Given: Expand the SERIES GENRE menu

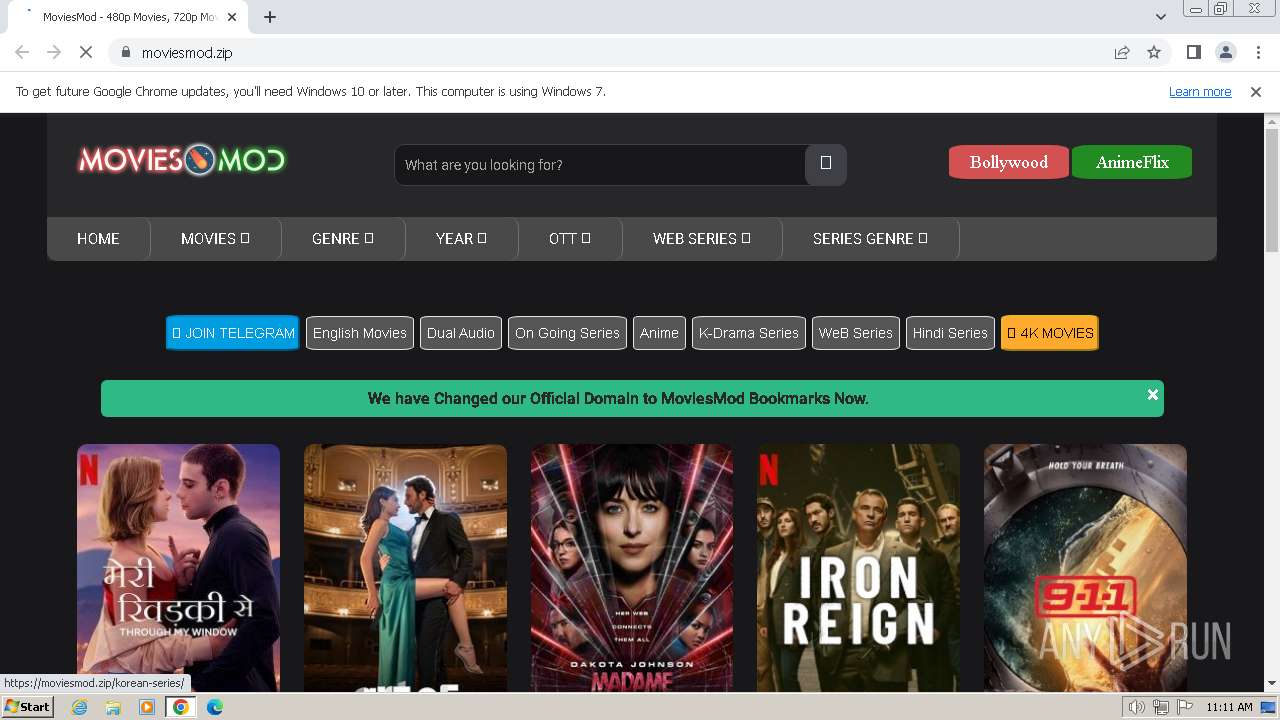Looking at the screenshot, I should coord(870,238).
